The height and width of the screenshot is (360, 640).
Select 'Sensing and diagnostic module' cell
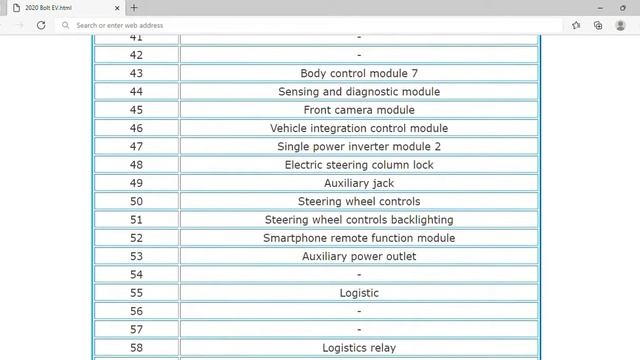tap(359, 91)
